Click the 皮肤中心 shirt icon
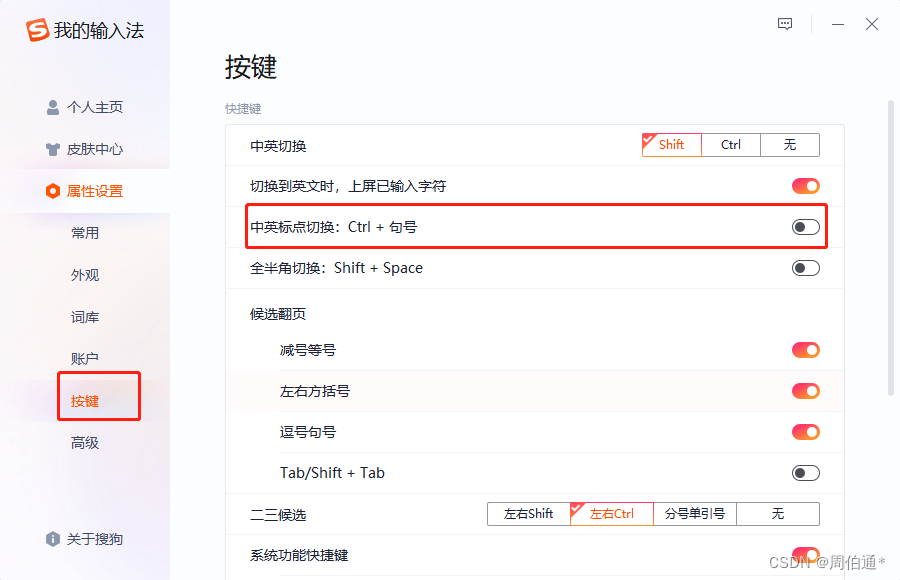The height and width of the screenshot is (580, 900). point(53,149)
